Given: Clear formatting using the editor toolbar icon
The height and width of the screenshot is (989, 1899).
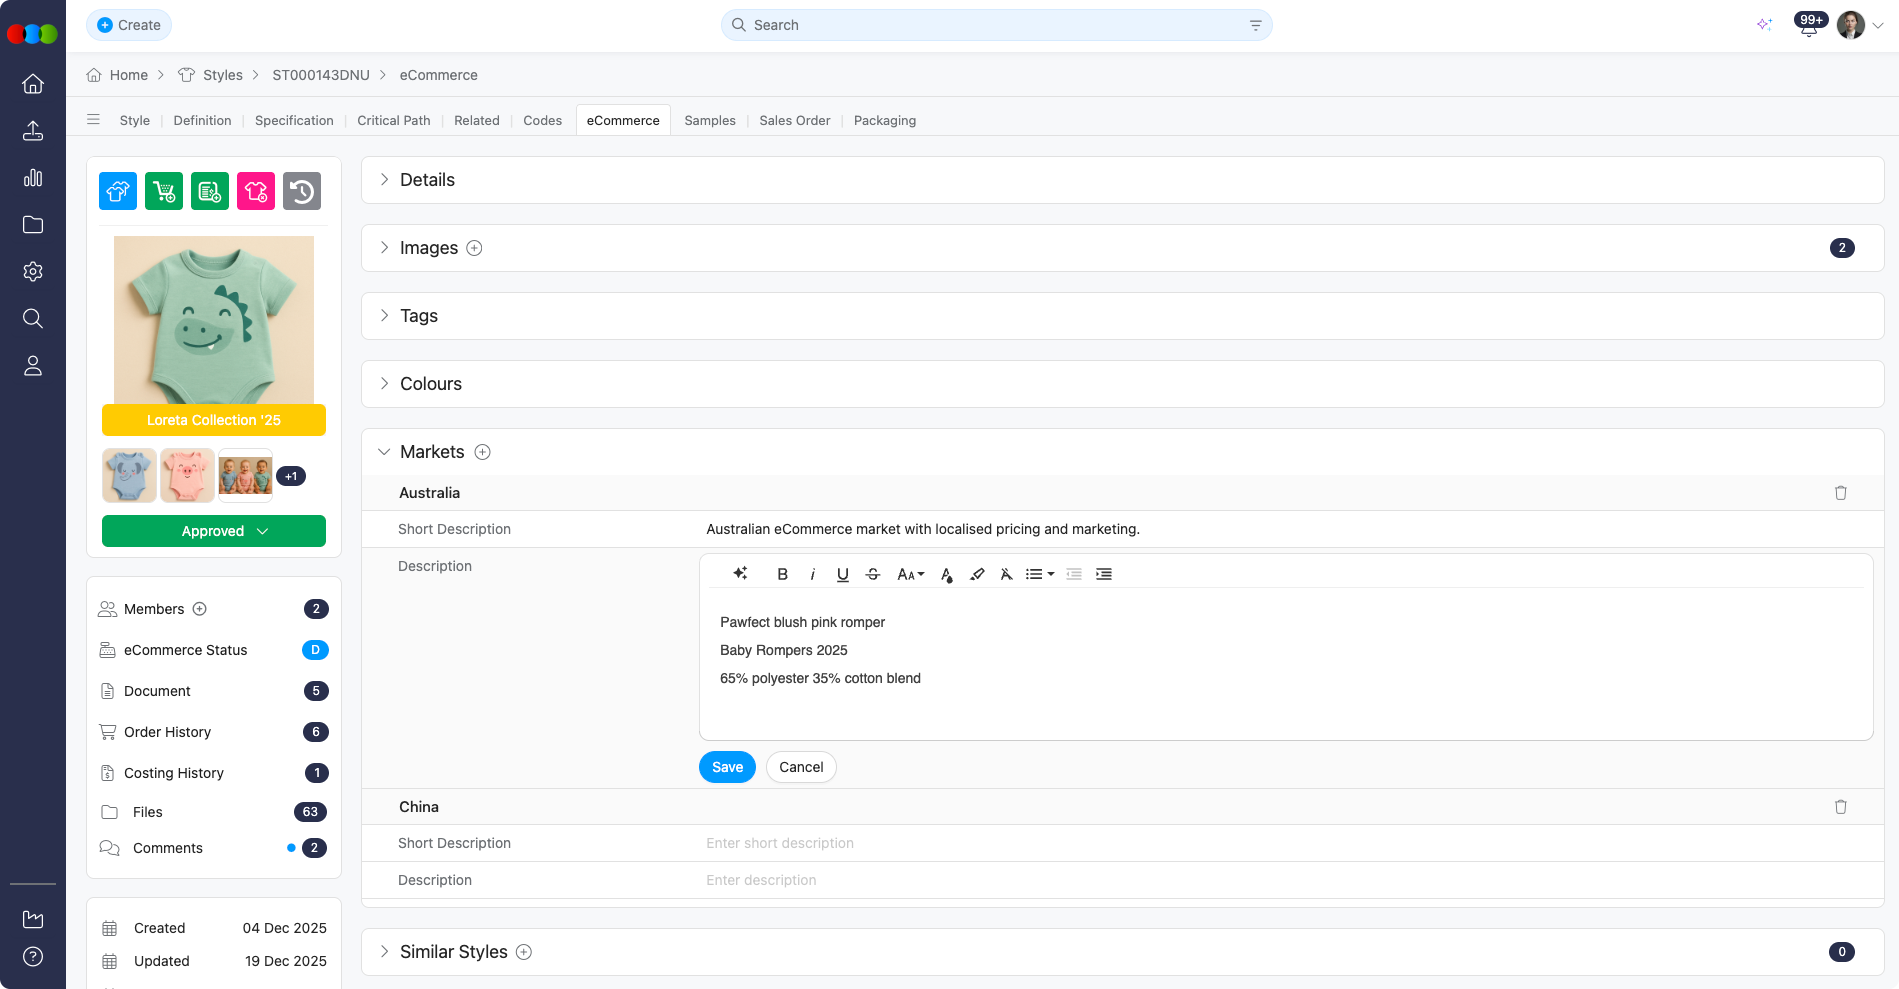Looking at the screenshot, I should tap(1006, 573).
